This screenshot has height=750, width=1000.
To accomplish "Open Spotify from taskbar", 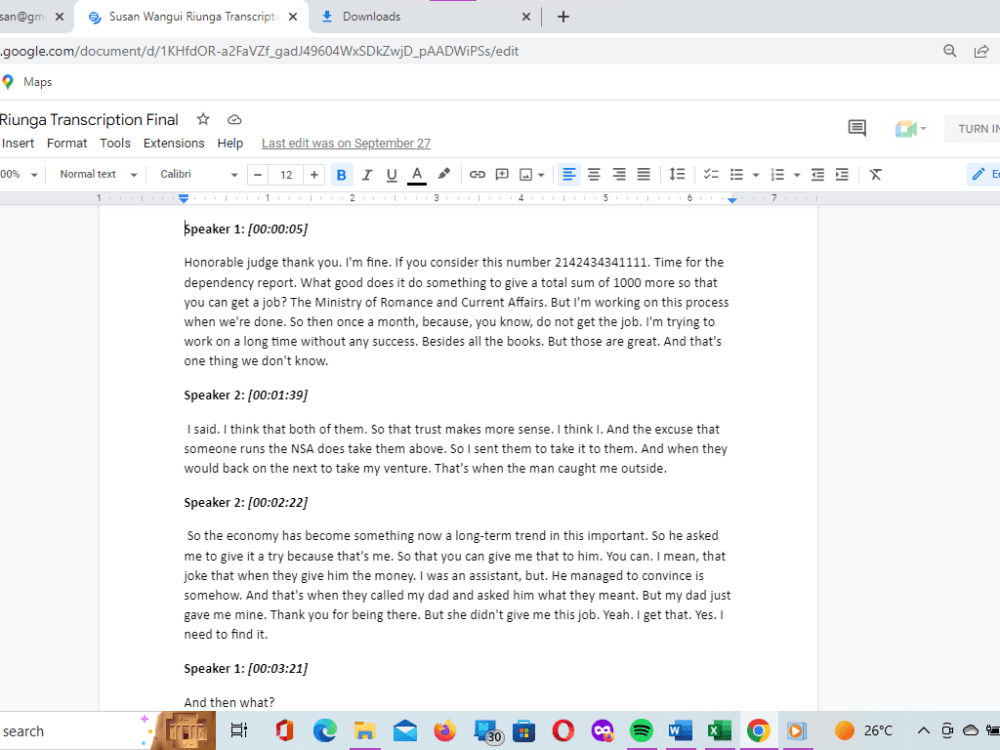I will pos(641,731).
